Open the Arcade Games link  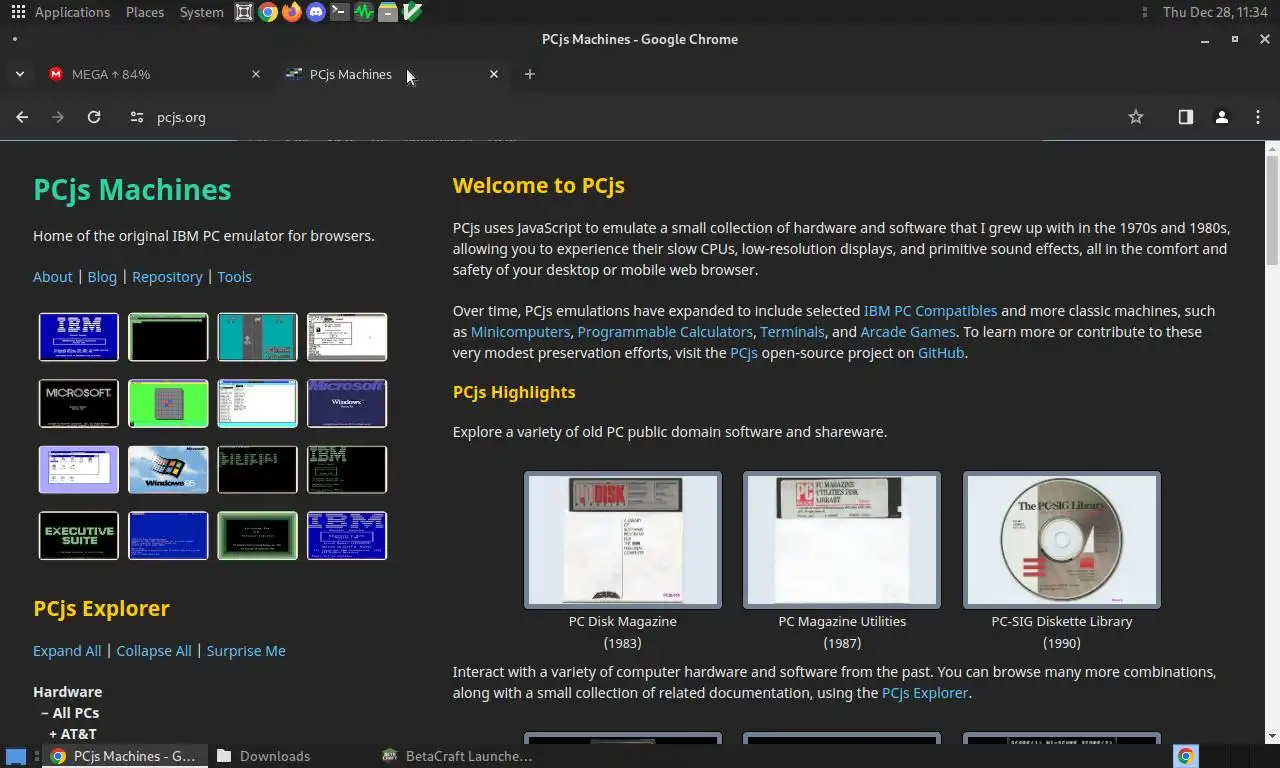(908, 332)
